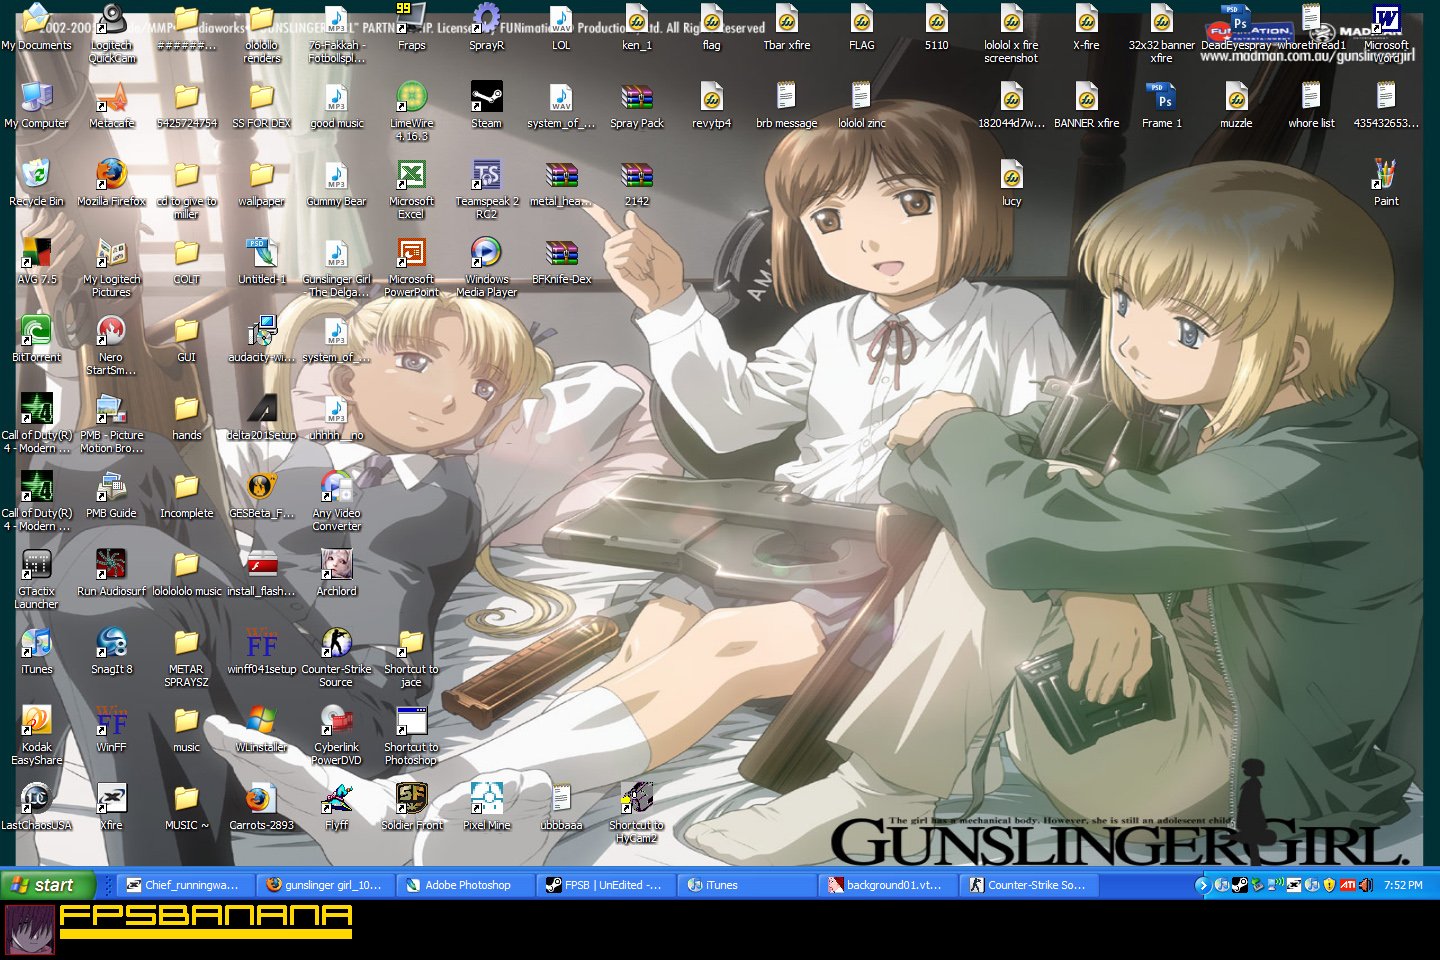1440x960 pixels.
Task: Switch to the Adobe Photoshop taskbar window
Action: 463,884
